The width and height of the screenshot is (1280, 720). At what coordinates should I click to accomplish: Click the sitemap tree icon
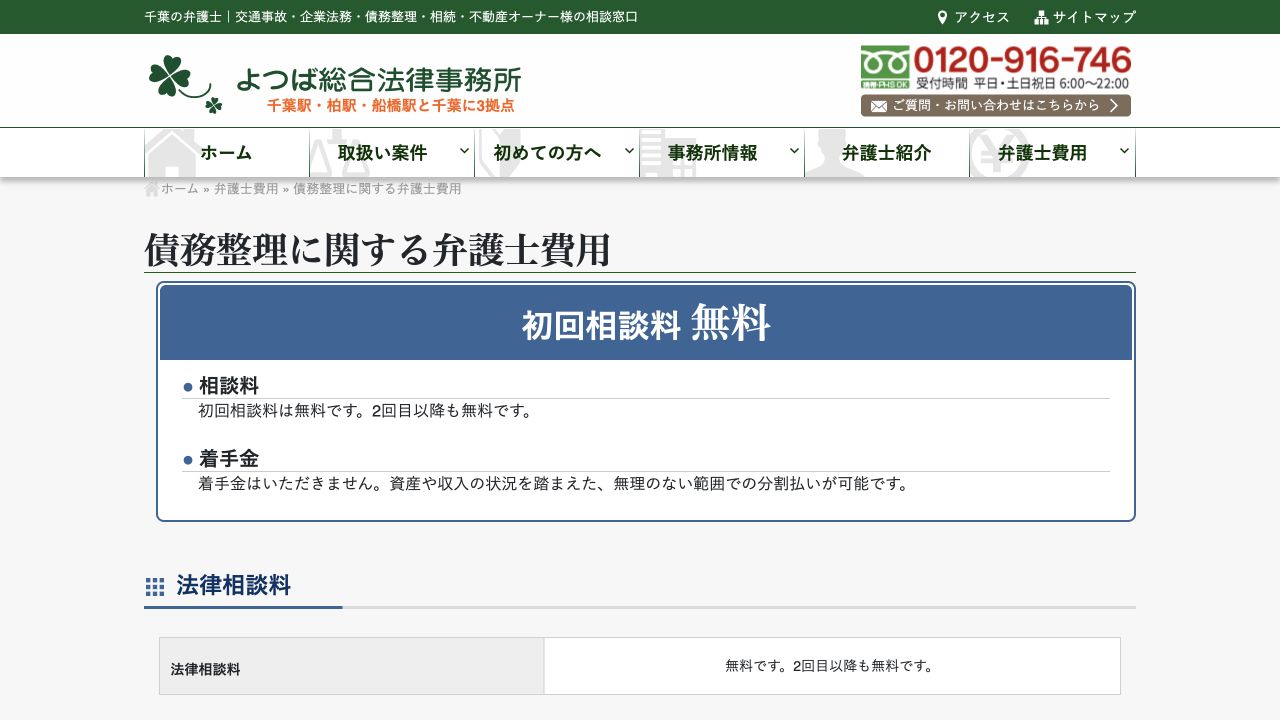[1041, 17]
